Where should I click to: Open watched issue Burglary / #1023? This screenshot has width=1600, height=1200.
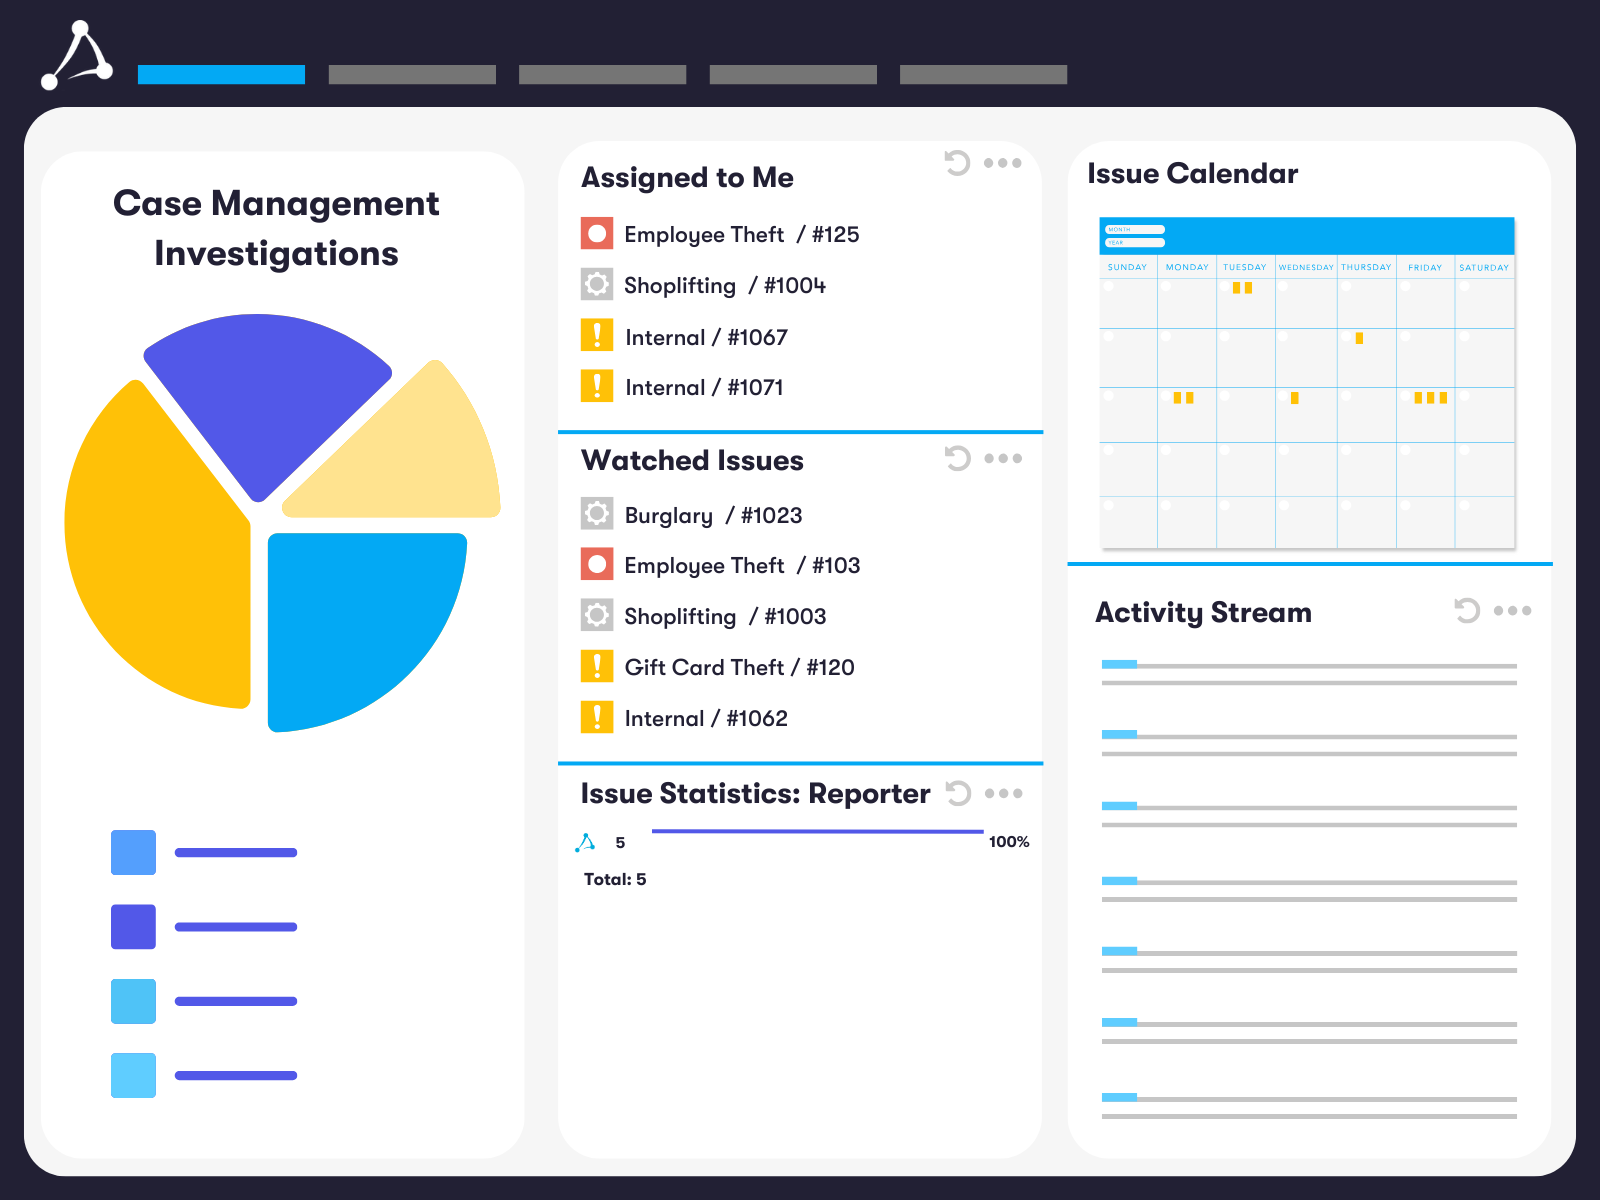point(713,515)
